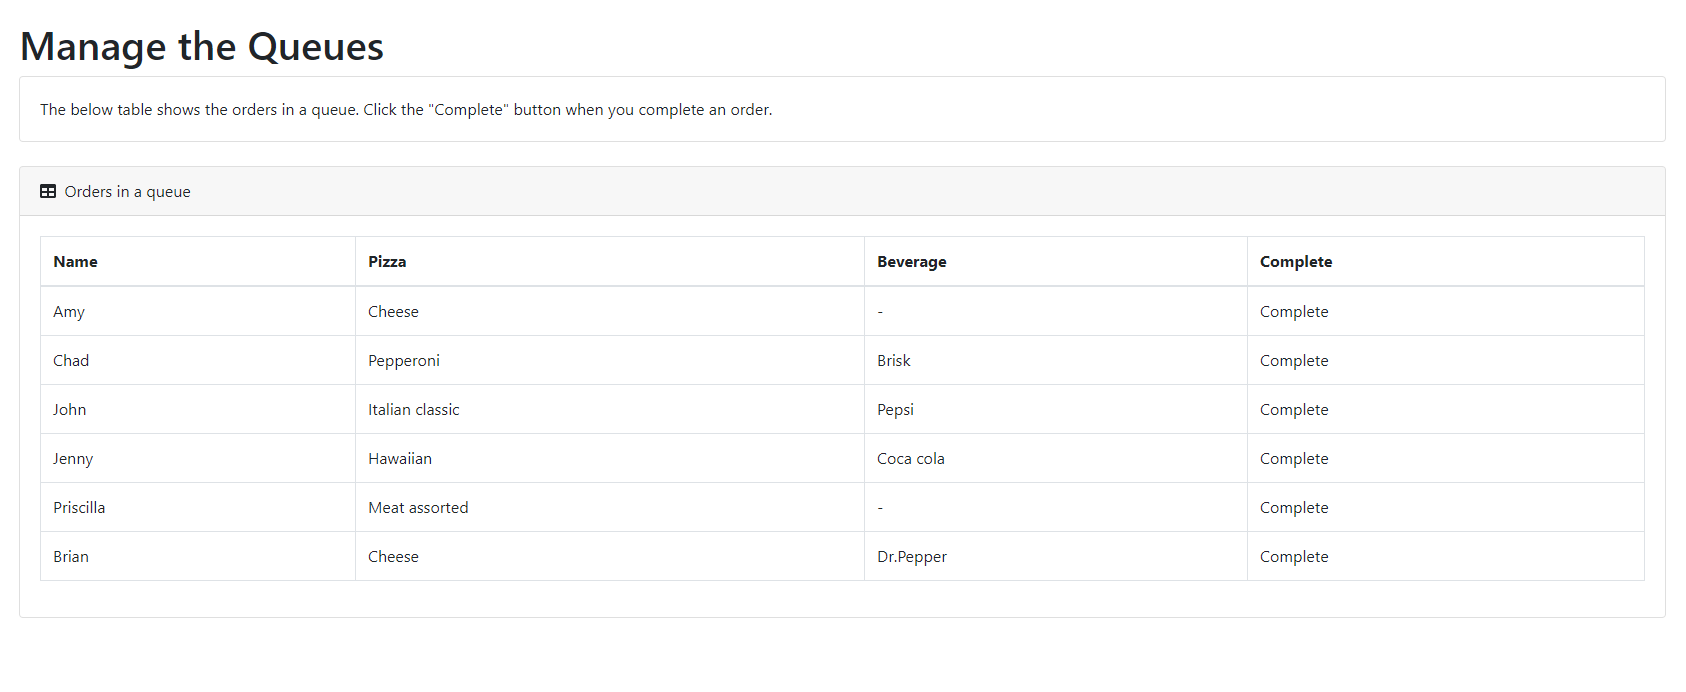The width and height of the screenshot is (1686, 692).
Task: Complete Jenny's Hawaiian order
Action: click(x=1293, y=459)
